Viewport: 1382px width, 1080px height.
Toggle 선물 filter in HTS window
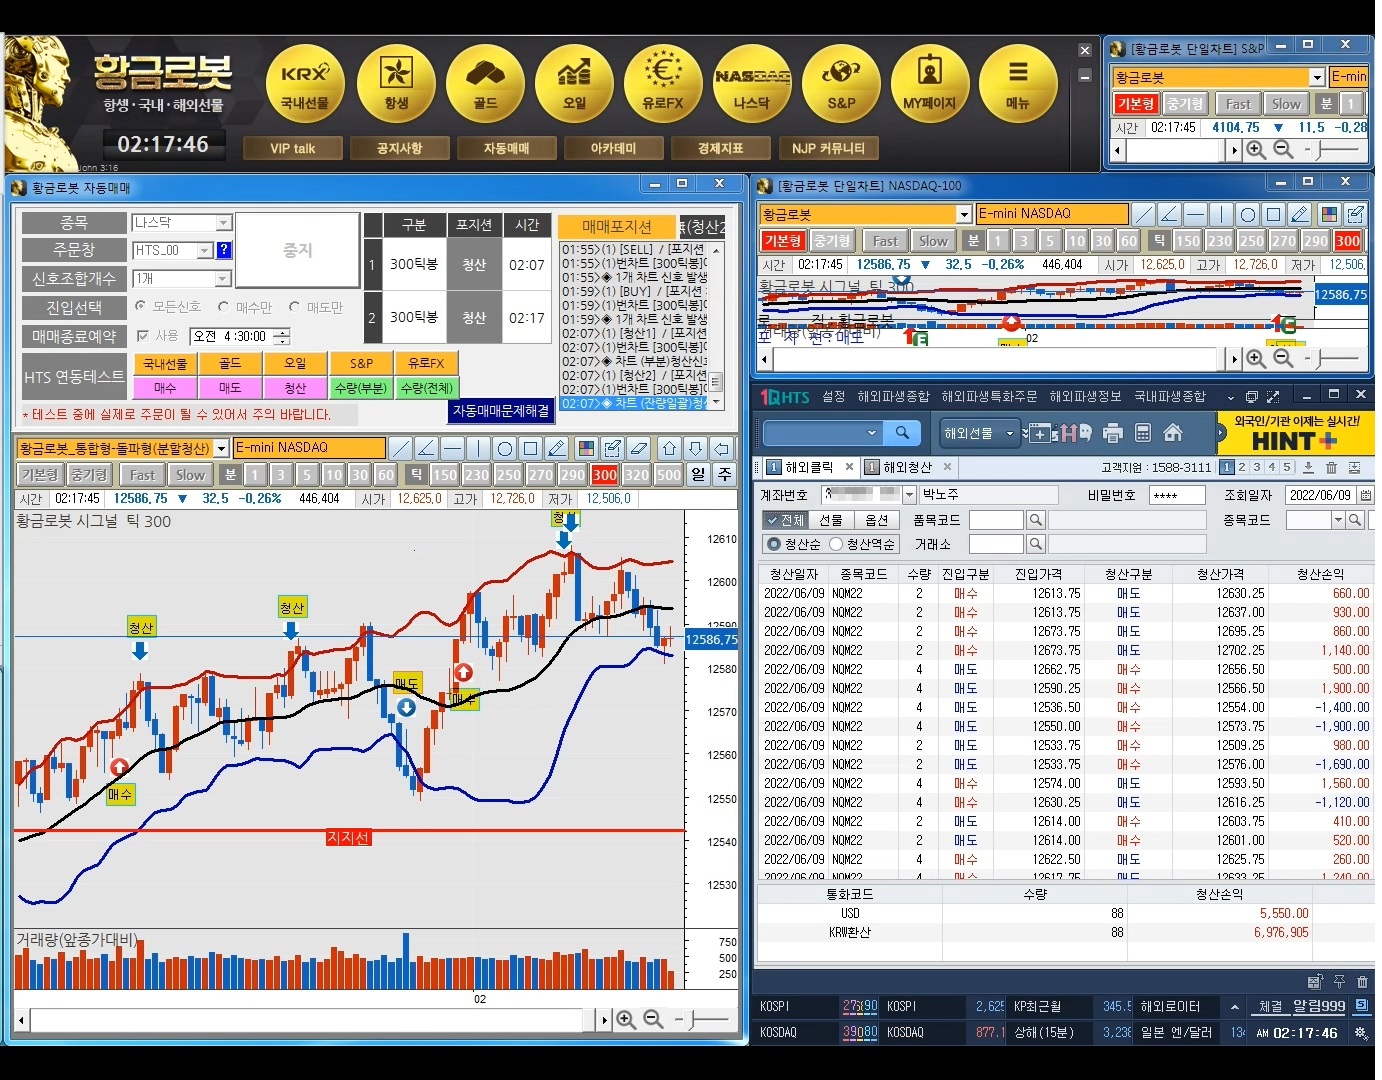tap(831, 520)
